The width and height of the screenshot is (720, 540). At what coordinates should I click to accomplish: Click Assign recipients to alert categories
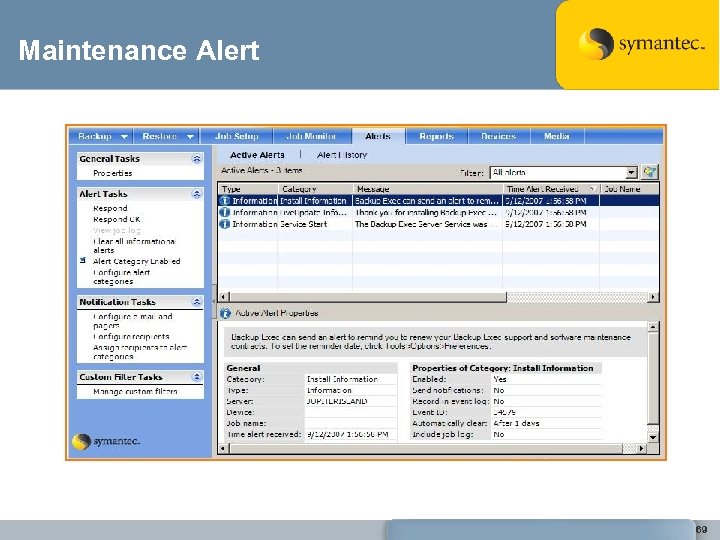(140, 352)
